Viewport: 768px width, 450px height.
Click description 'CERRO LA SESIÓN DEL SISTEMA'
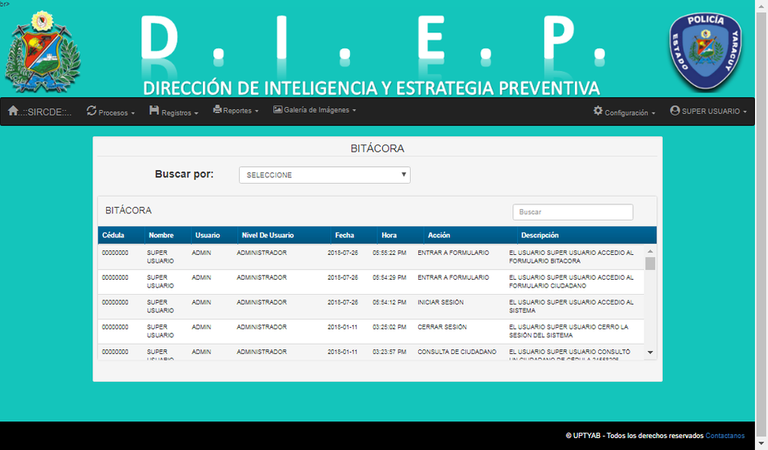click(569, 331)
